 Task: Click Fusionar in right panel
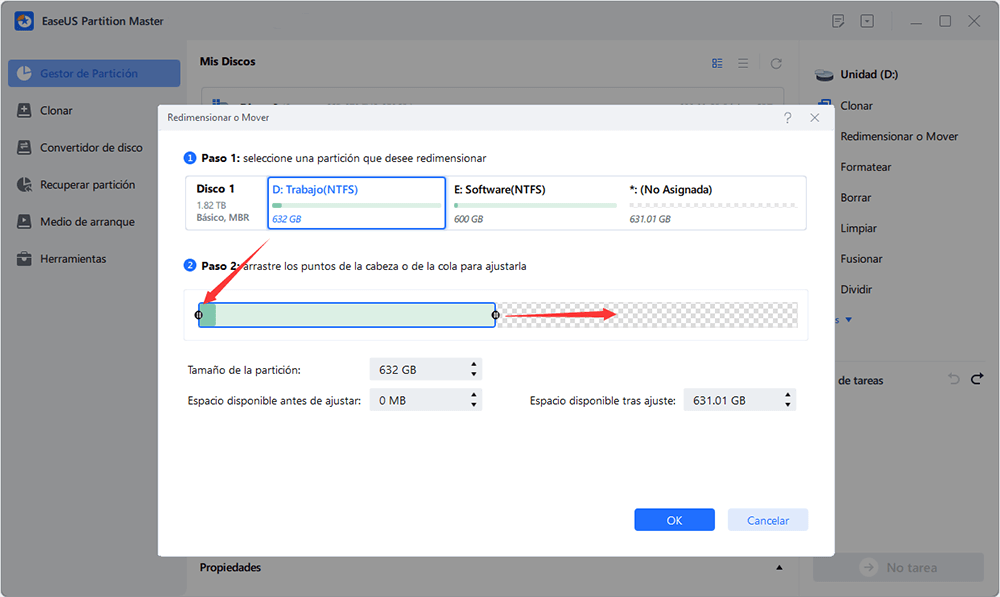pos(861,259)
